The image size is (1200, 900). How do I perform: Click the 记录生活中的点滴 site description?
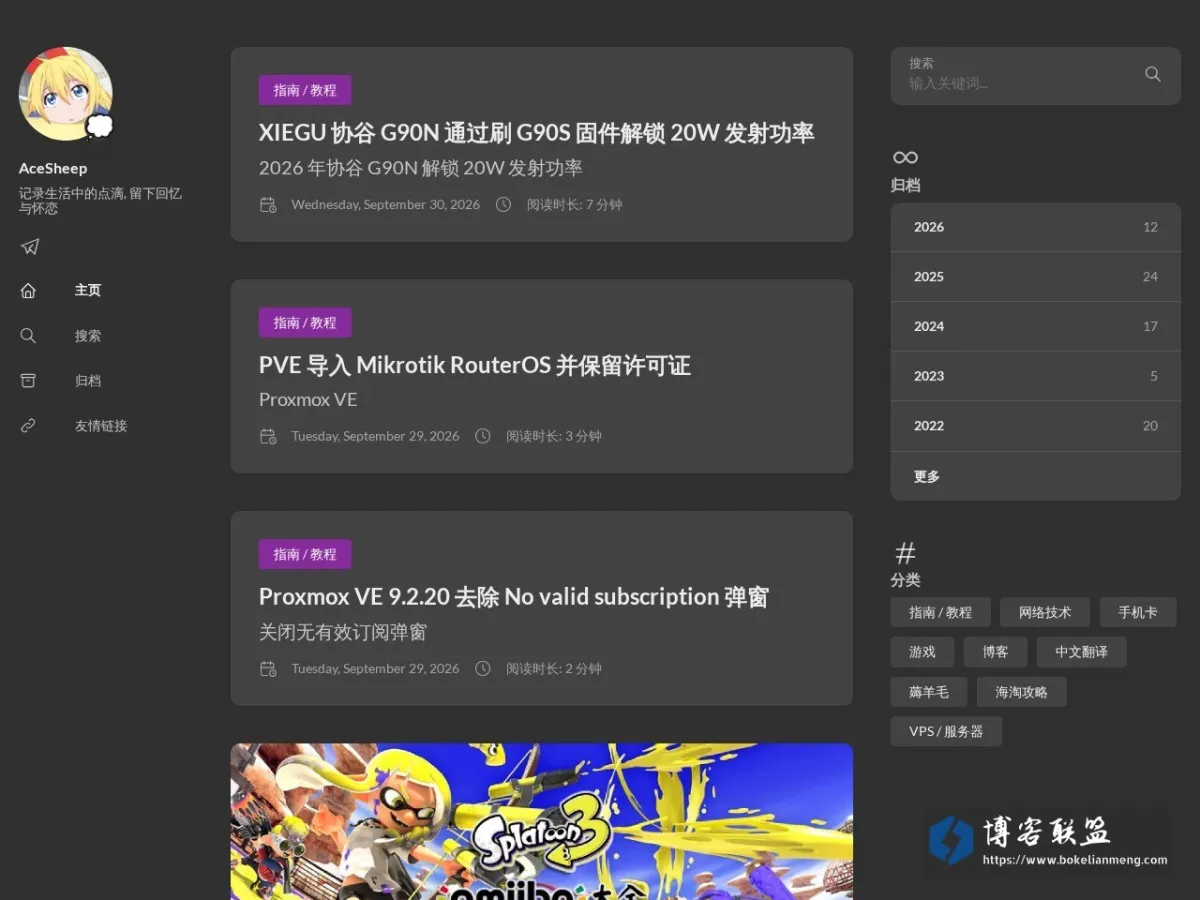pyautogui.click(x=100, y=201)
